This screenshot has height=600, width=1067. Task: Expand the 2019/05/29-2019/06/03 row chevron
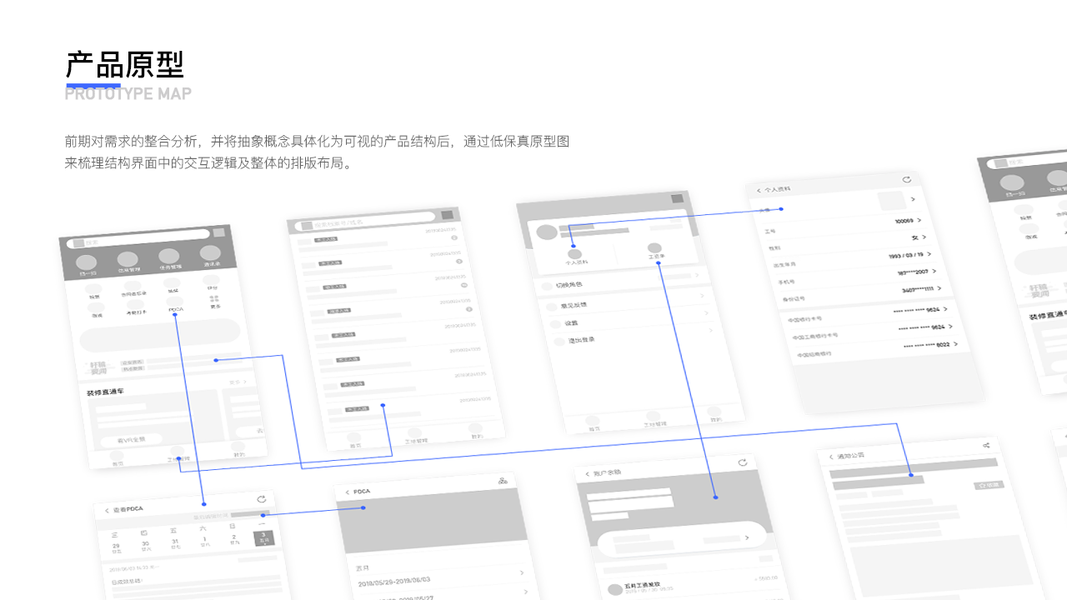(x=522, y=573)
